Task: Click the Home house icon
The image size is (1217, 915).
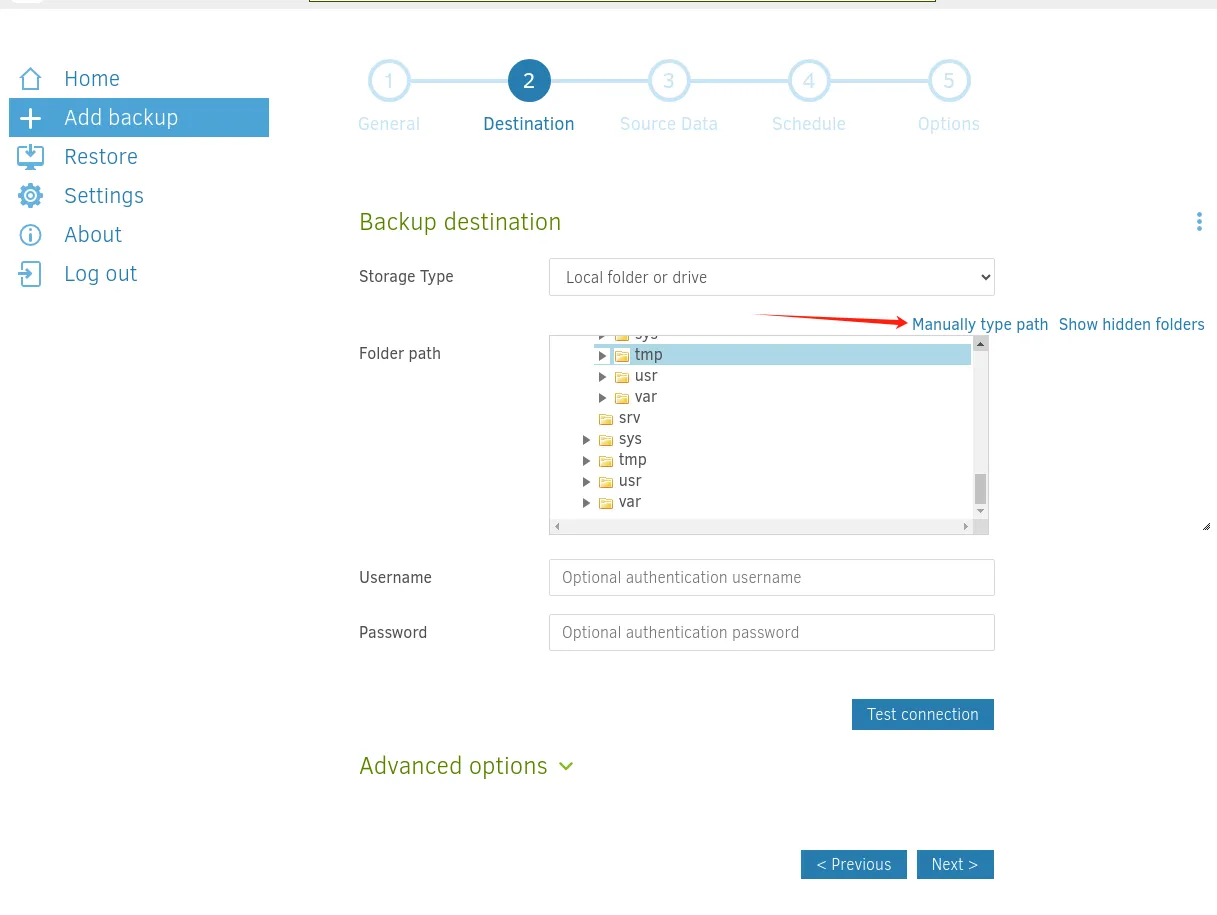Action: click(x=31, y=79)
